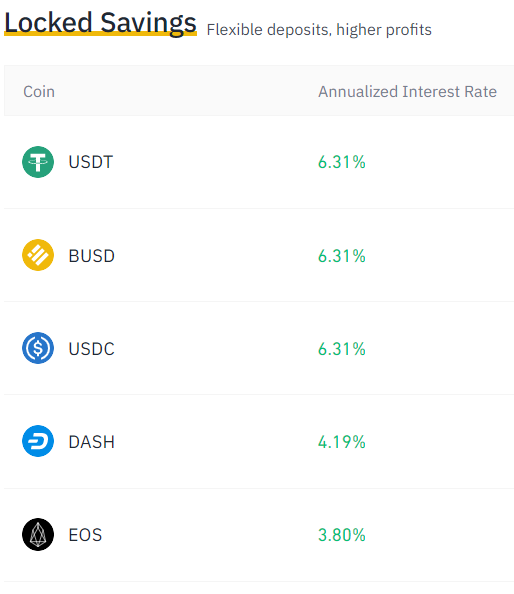This screenshot has height=594, width=514.
Task: Select the EOS coin name
Action: pyautogui.click(x=85, y=535)
